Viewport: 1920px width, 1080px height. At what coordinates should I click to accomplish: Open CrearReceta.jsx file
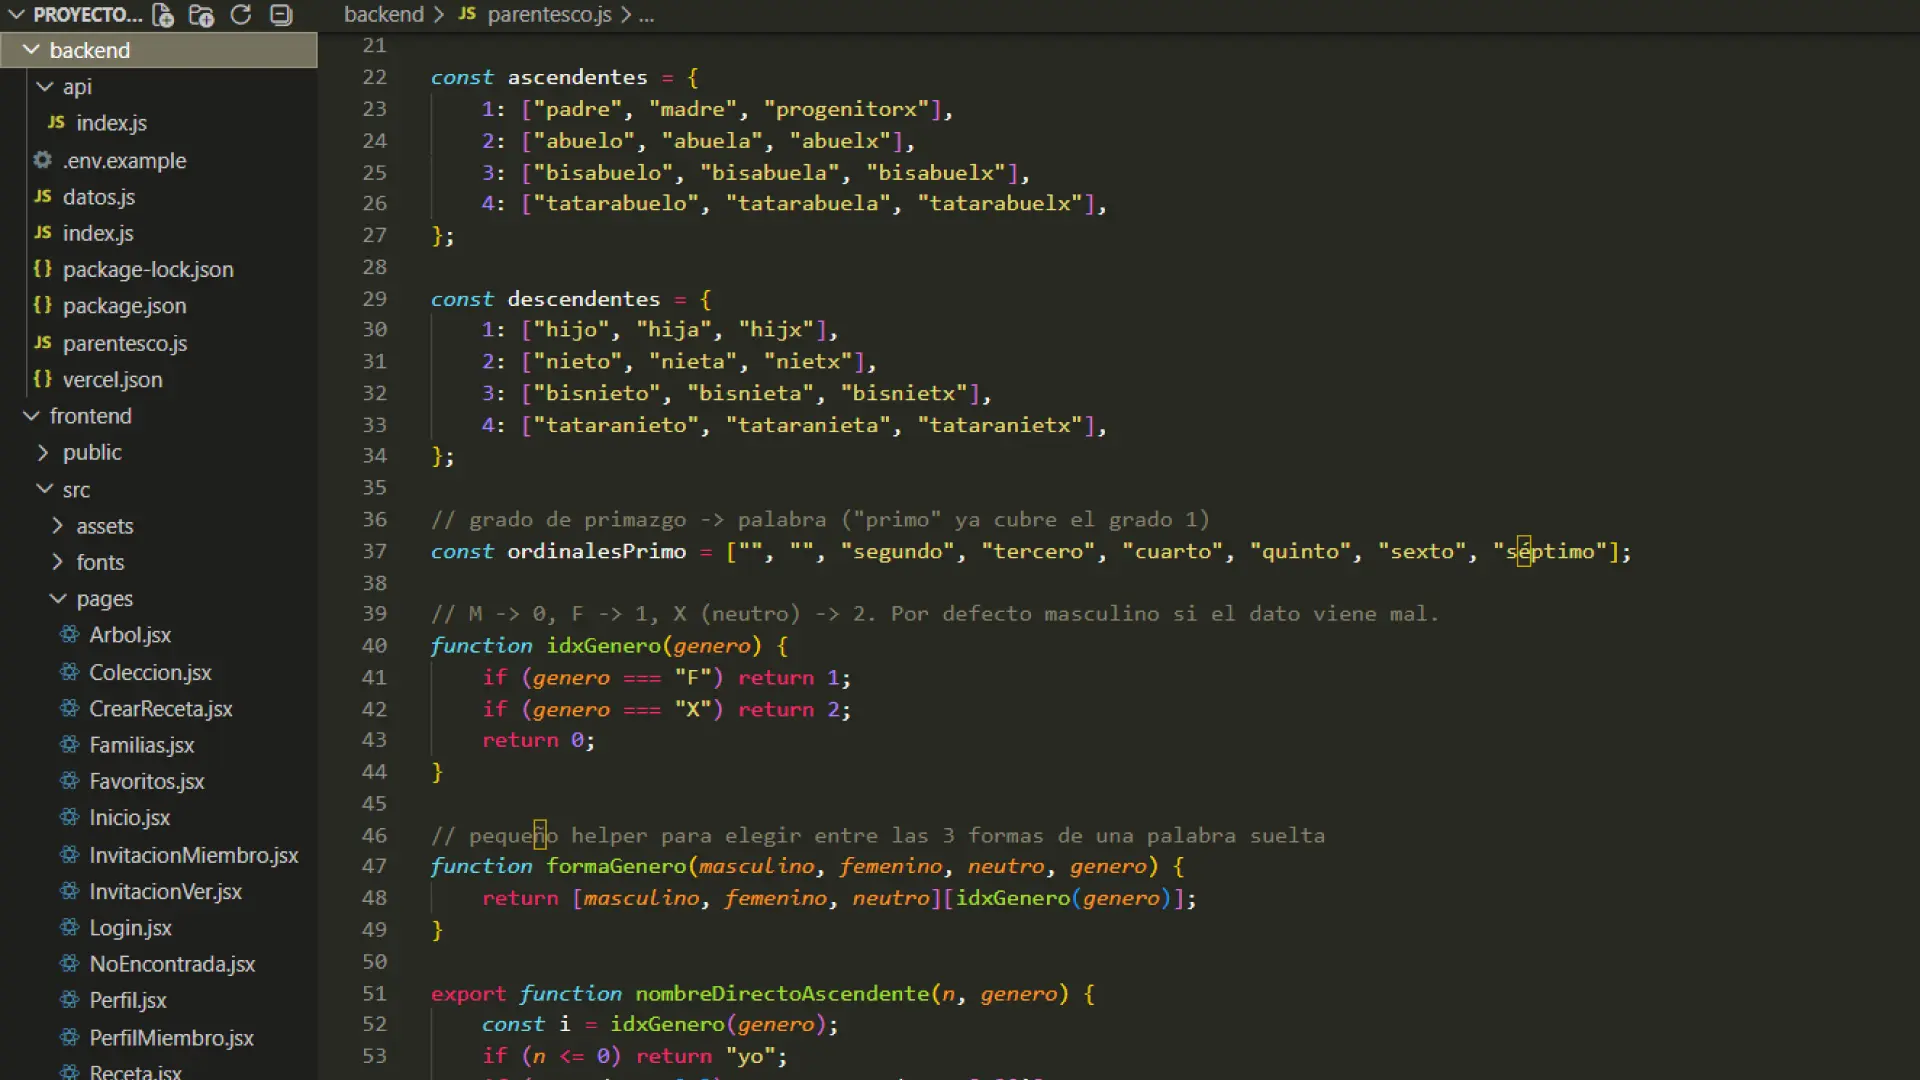pos(160,708)
